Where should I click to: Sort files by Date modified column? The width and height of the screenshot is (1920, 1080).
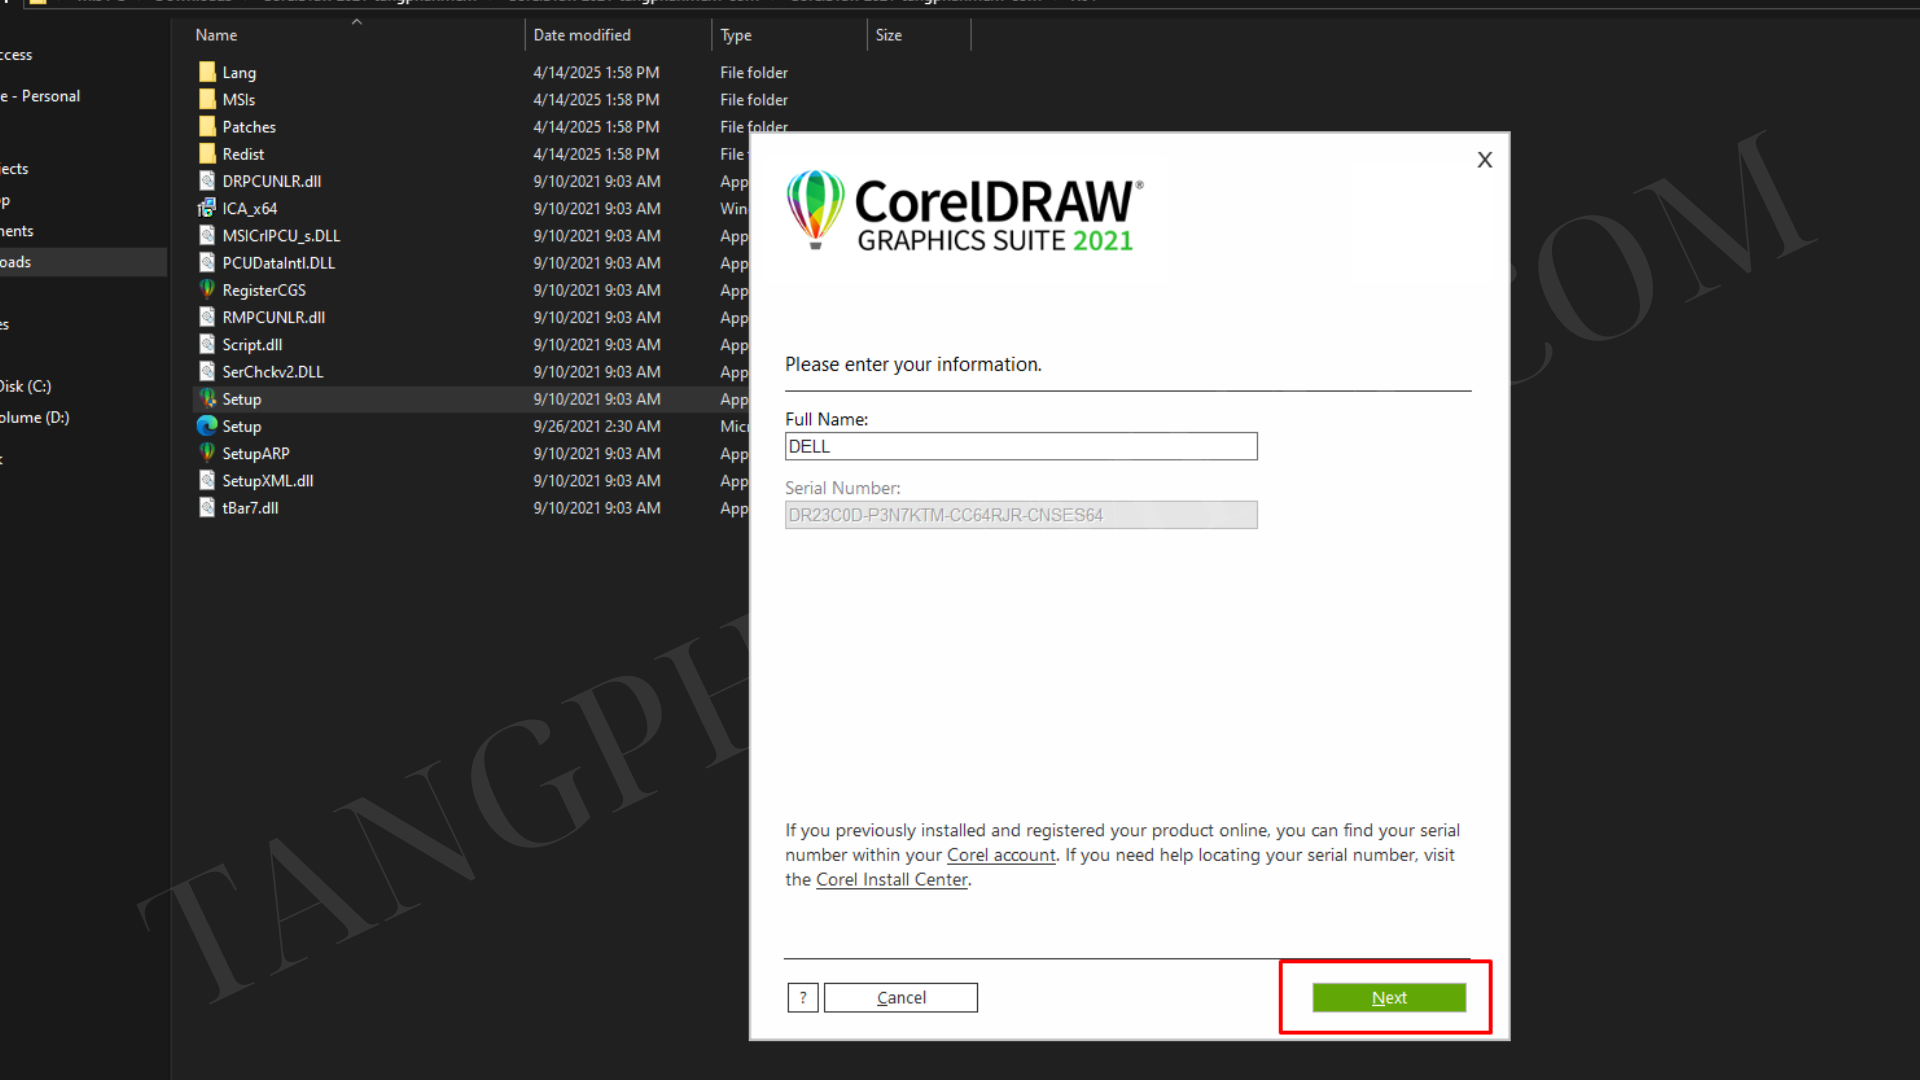point(581,35)
